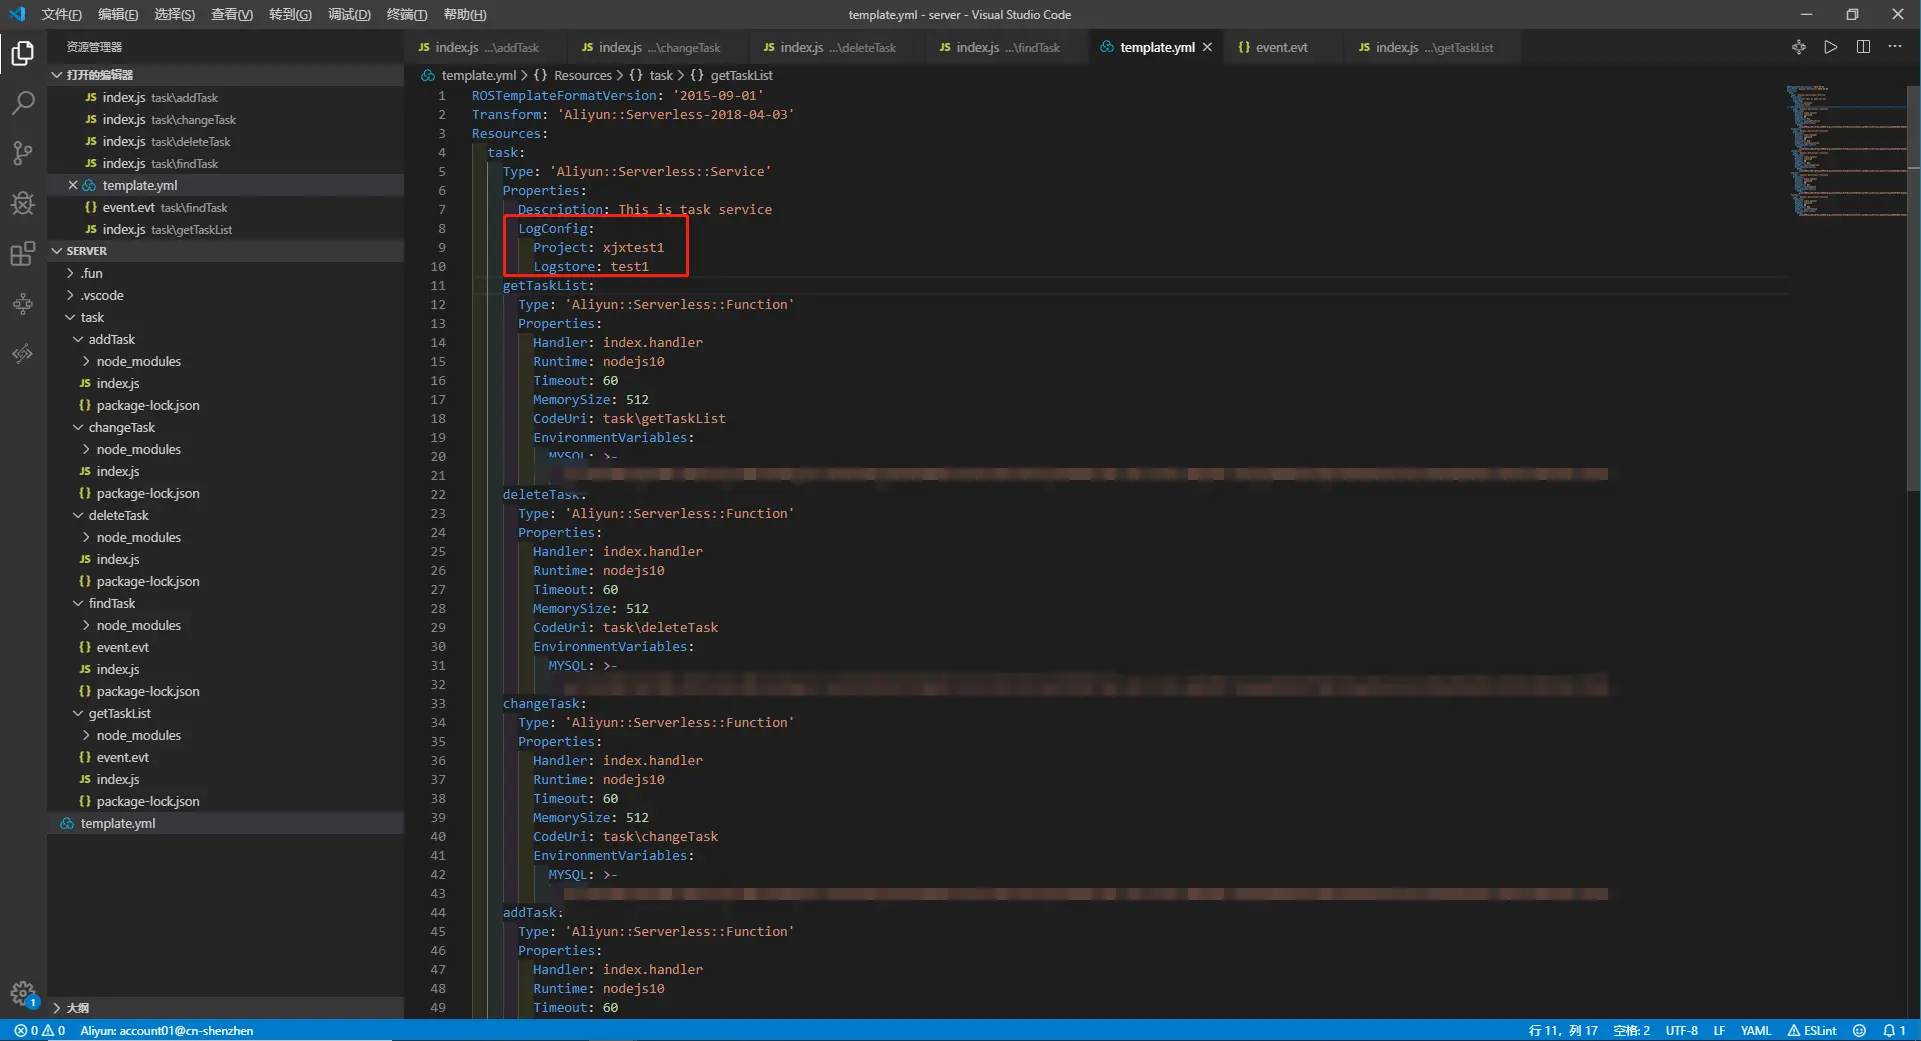Change file encoding UTF-8
This screenshot has width=1921, height=1041.
click(x=1681, y=1030)
